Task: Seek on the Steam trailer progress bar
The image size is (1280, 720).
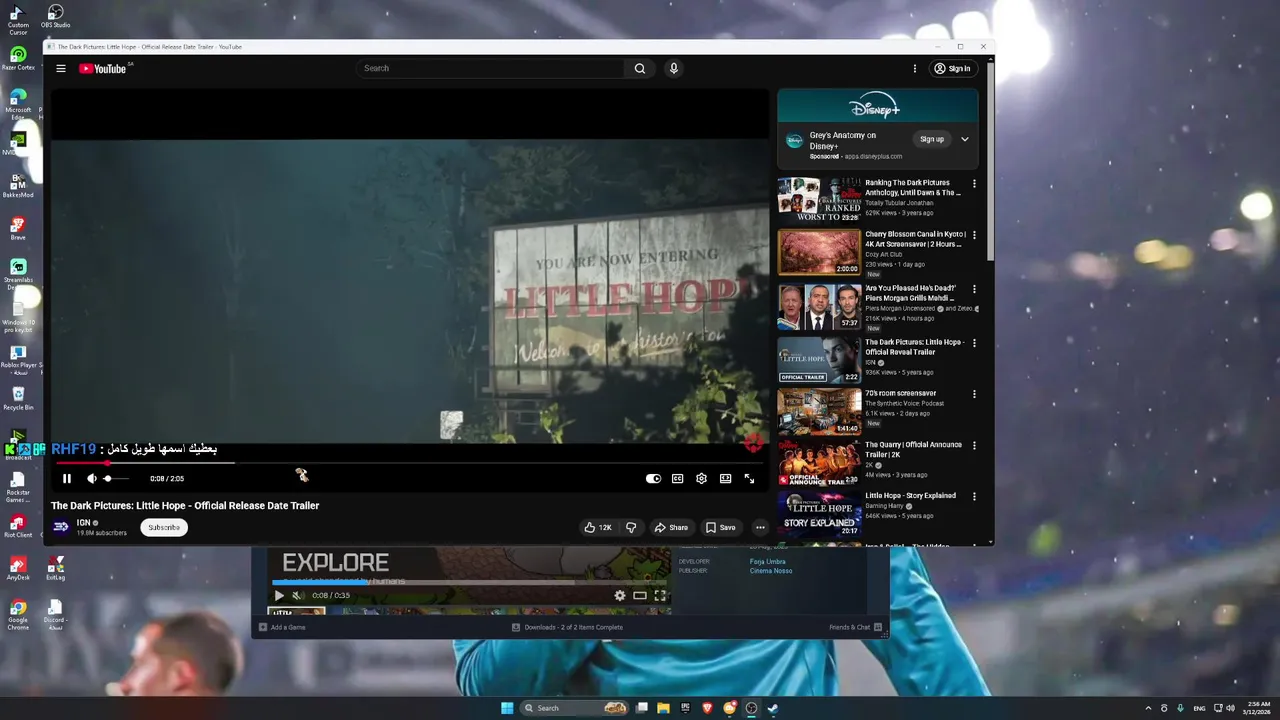Action: 470,581
